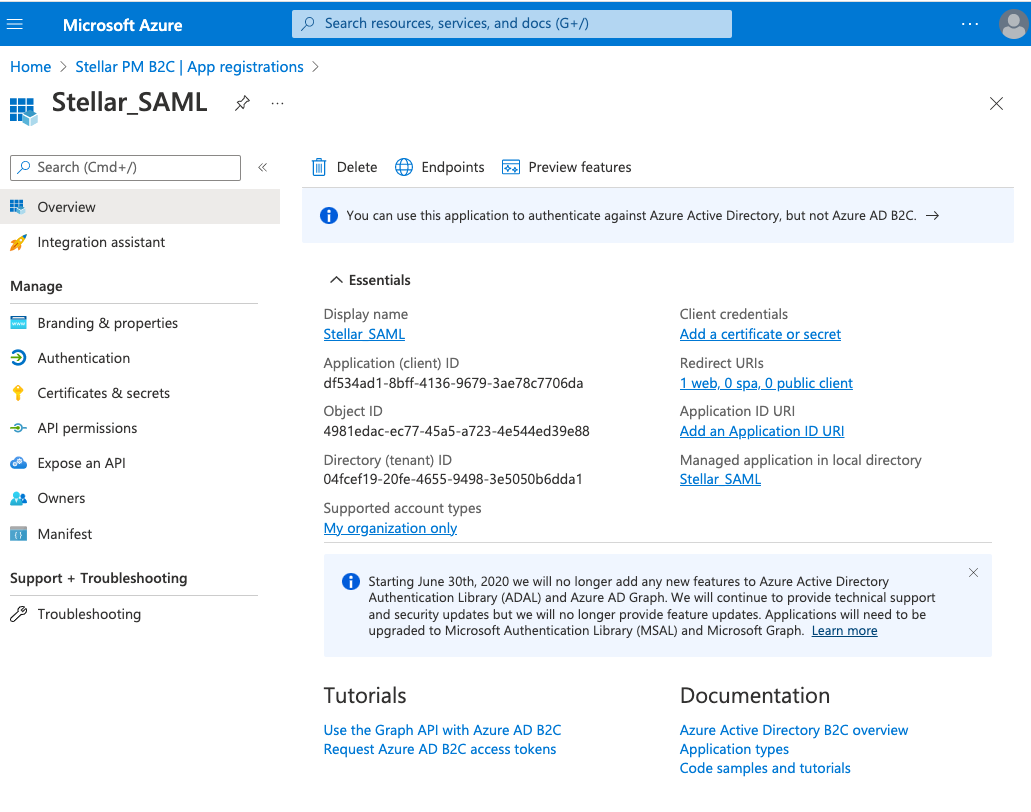Open the hamburger portal menu
Viewport: 1031px width, 812px height.
[x=15, y=24]
